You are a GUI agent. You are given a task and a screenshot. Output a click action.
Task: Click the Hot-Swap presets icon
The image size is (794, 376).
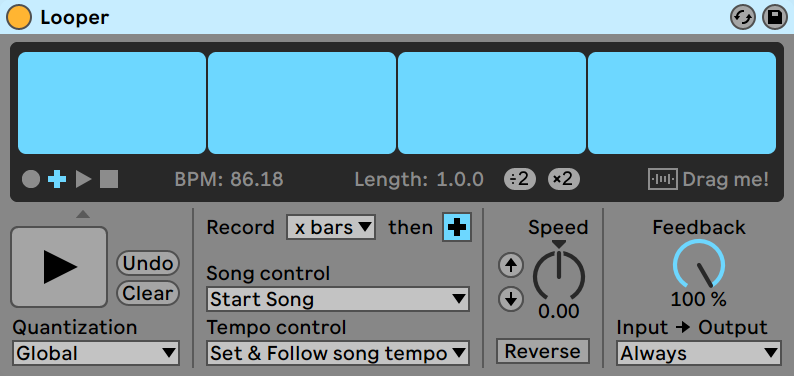click(742, 18)
